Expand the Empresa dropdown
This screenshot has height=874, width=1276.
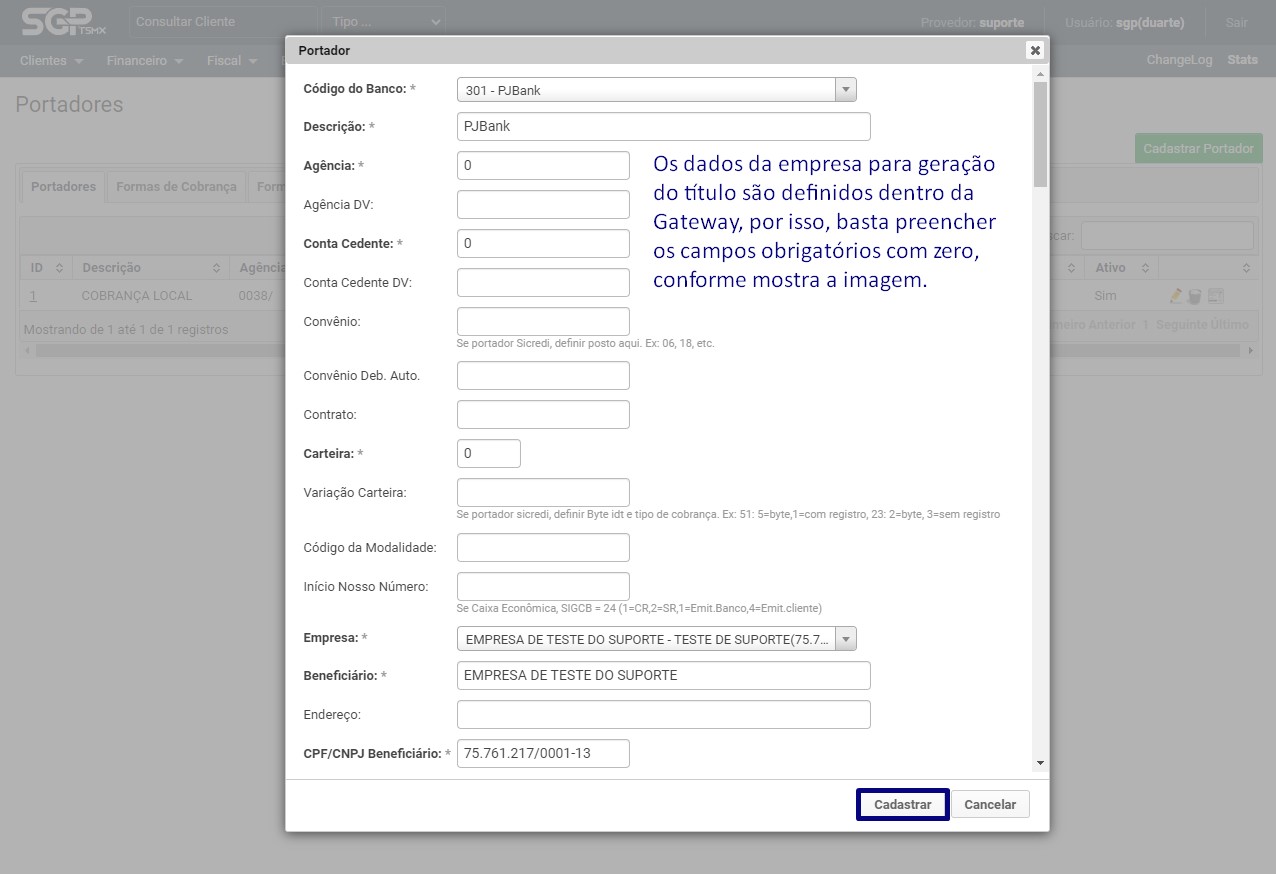pos(846,639)
